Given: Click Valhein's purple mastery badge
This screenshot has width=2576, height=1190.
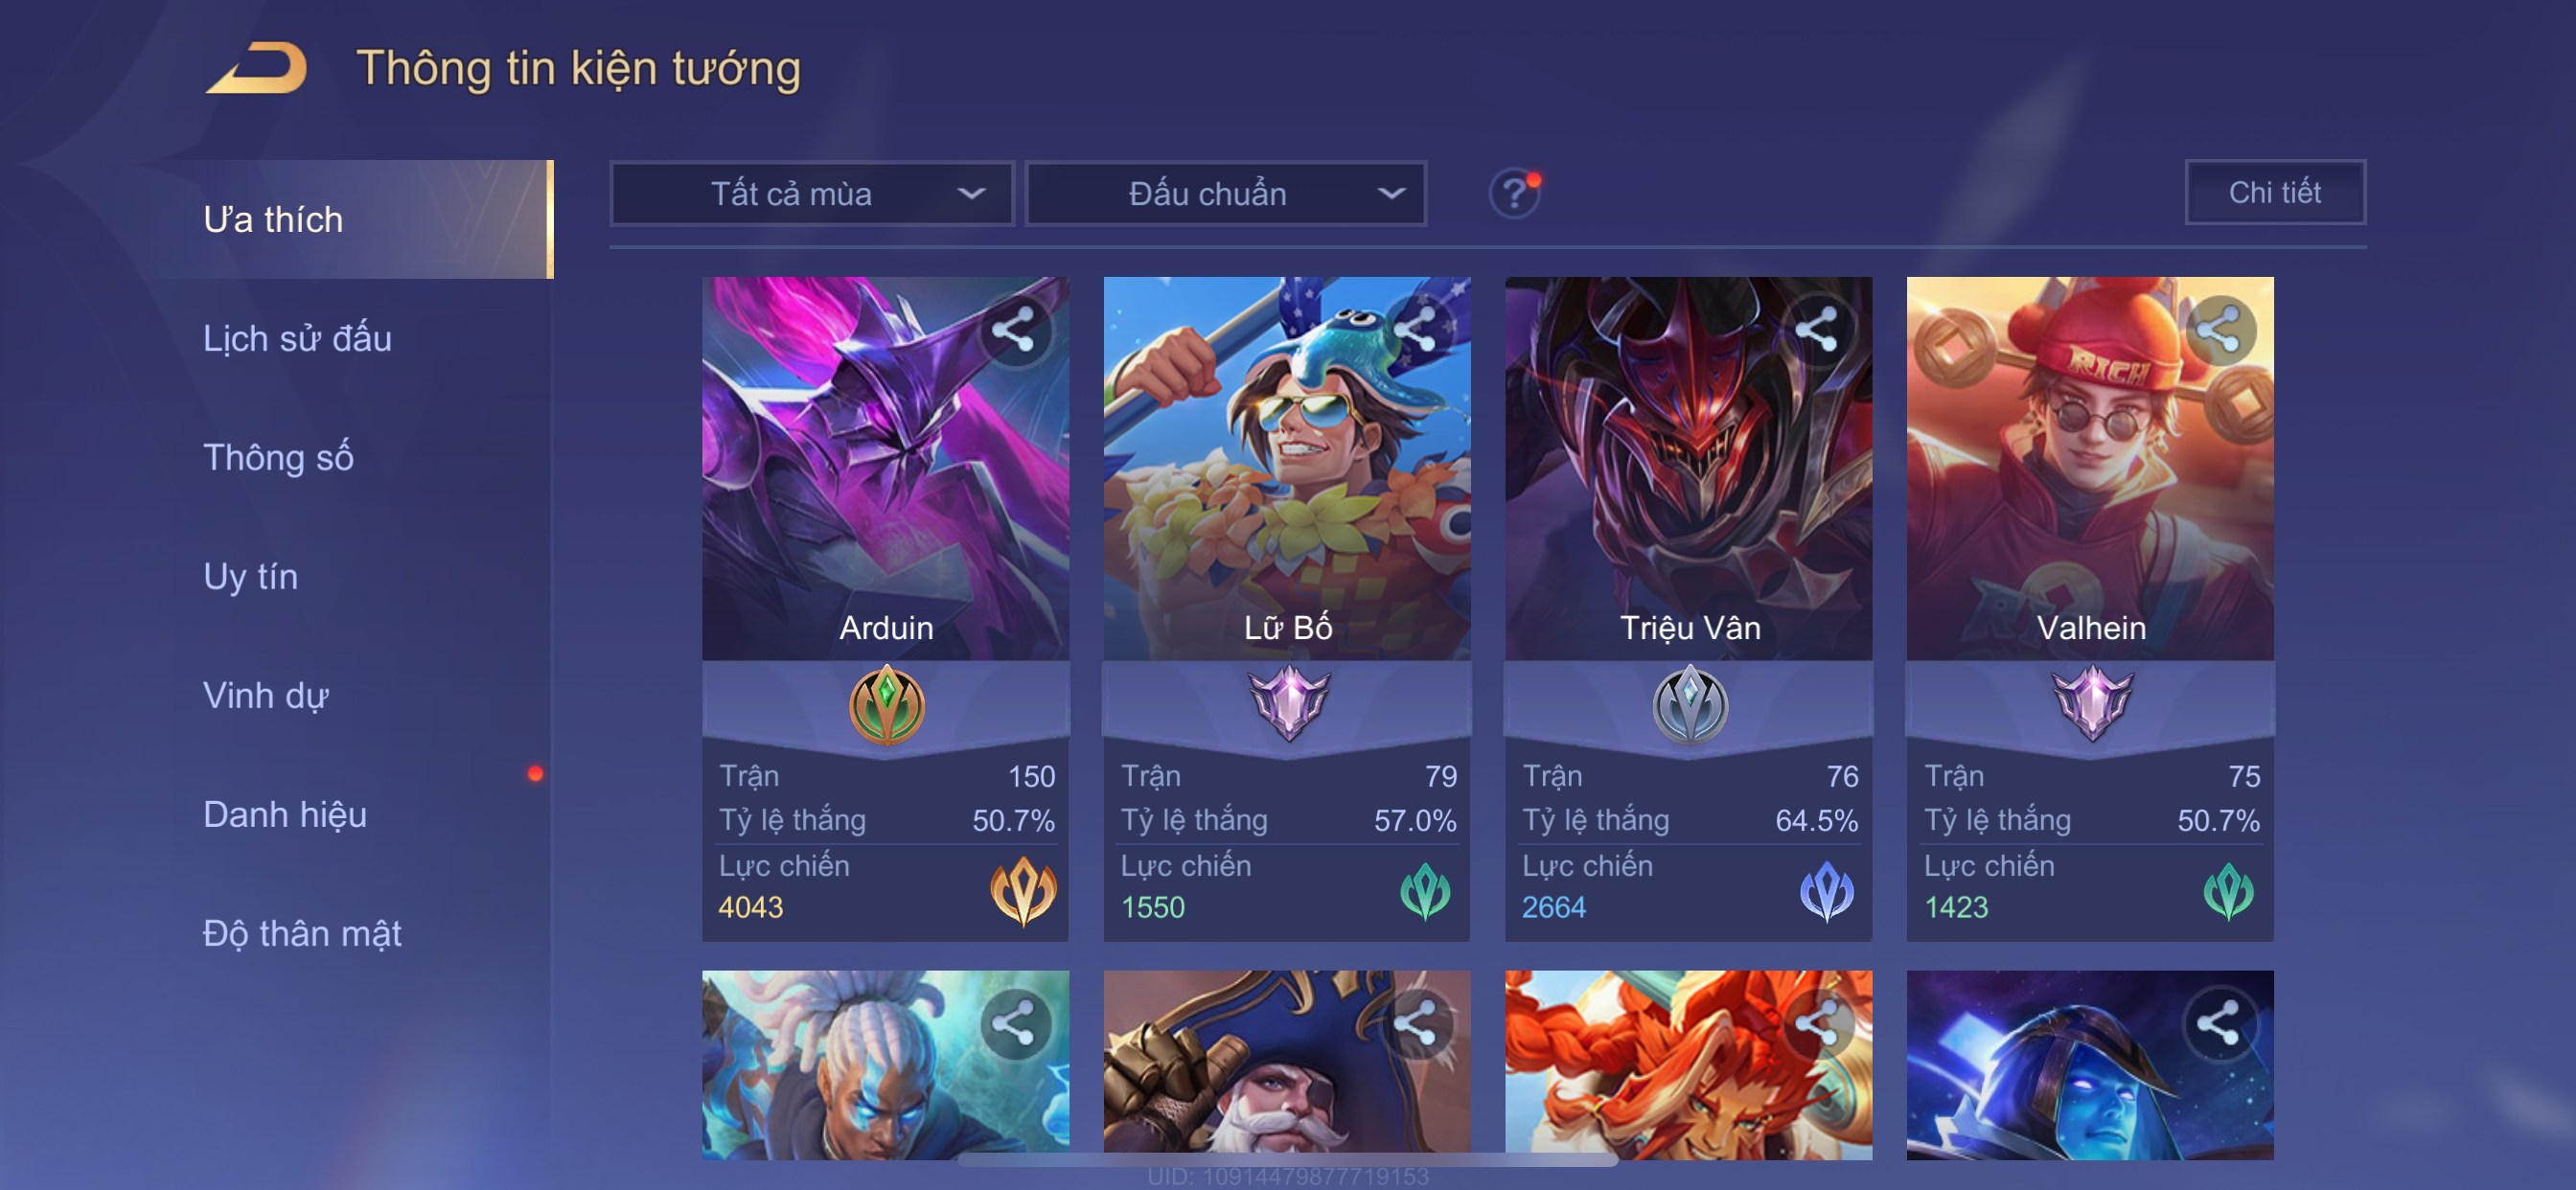Looking at the screenshot, I should [2091, 703].
